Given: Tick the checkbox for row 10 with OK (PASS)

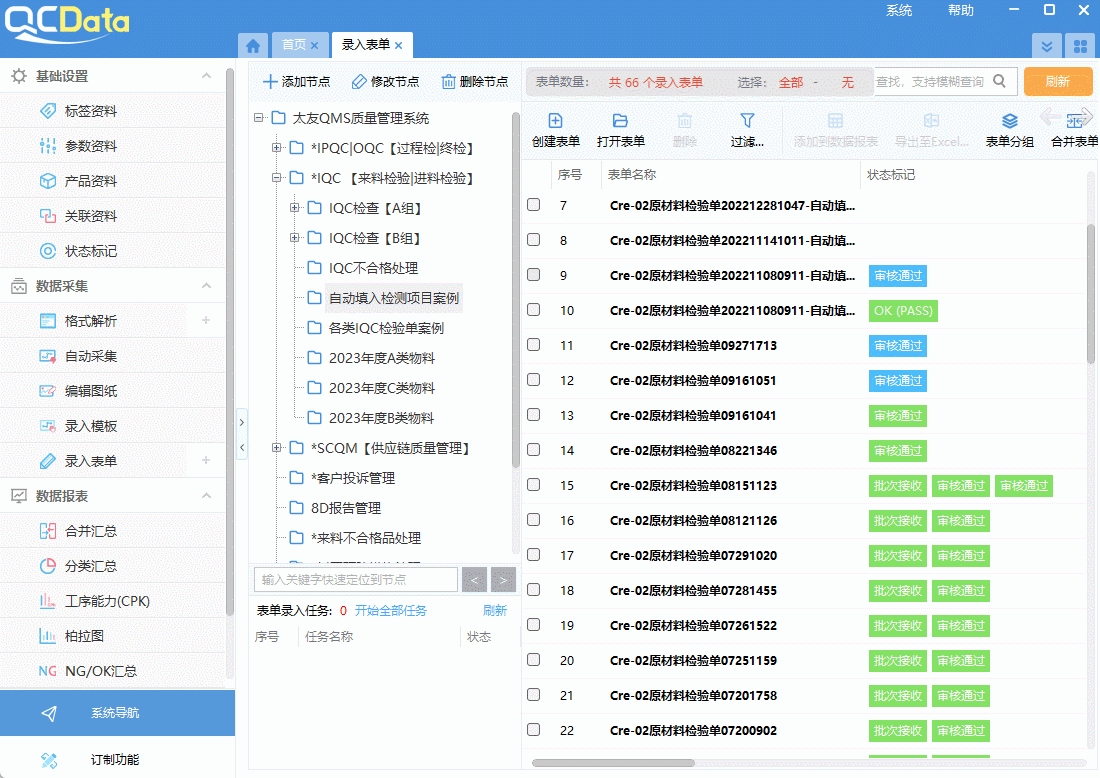Looking at the screenshot, I should pyautogui.click(x=533, y=310).
